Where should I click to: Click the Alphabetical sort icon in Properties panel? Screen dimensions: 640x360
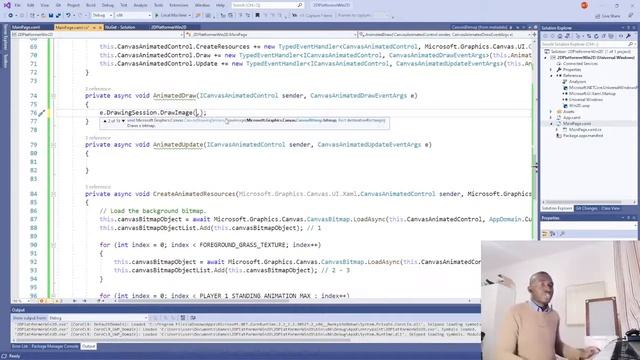[553, 234]
